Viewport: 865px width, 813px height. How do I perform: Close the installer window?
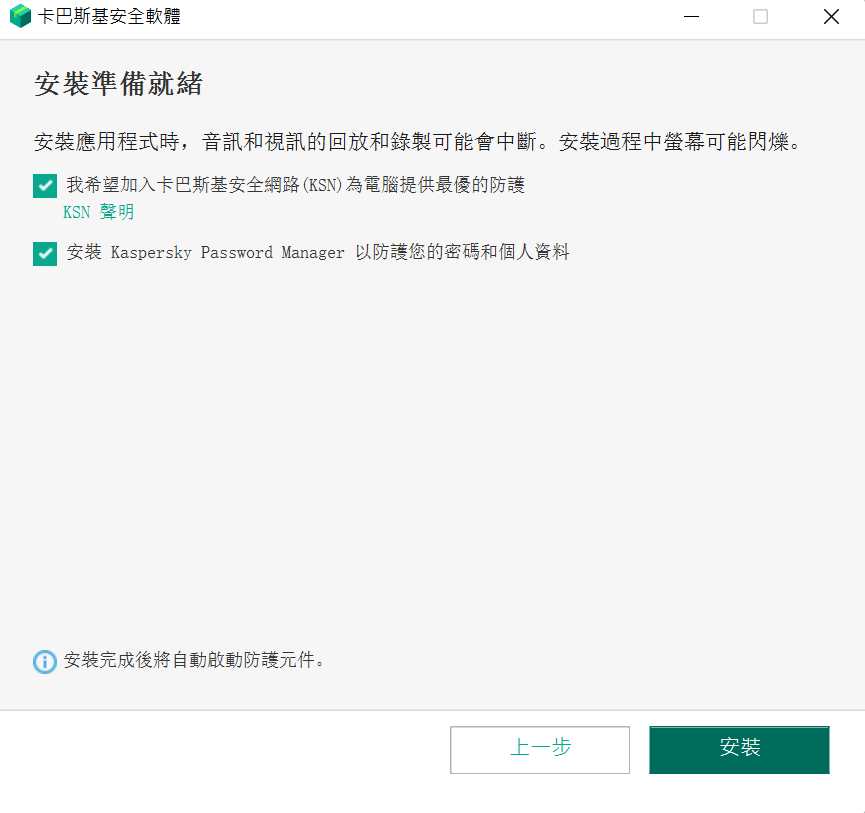[831, 17]
